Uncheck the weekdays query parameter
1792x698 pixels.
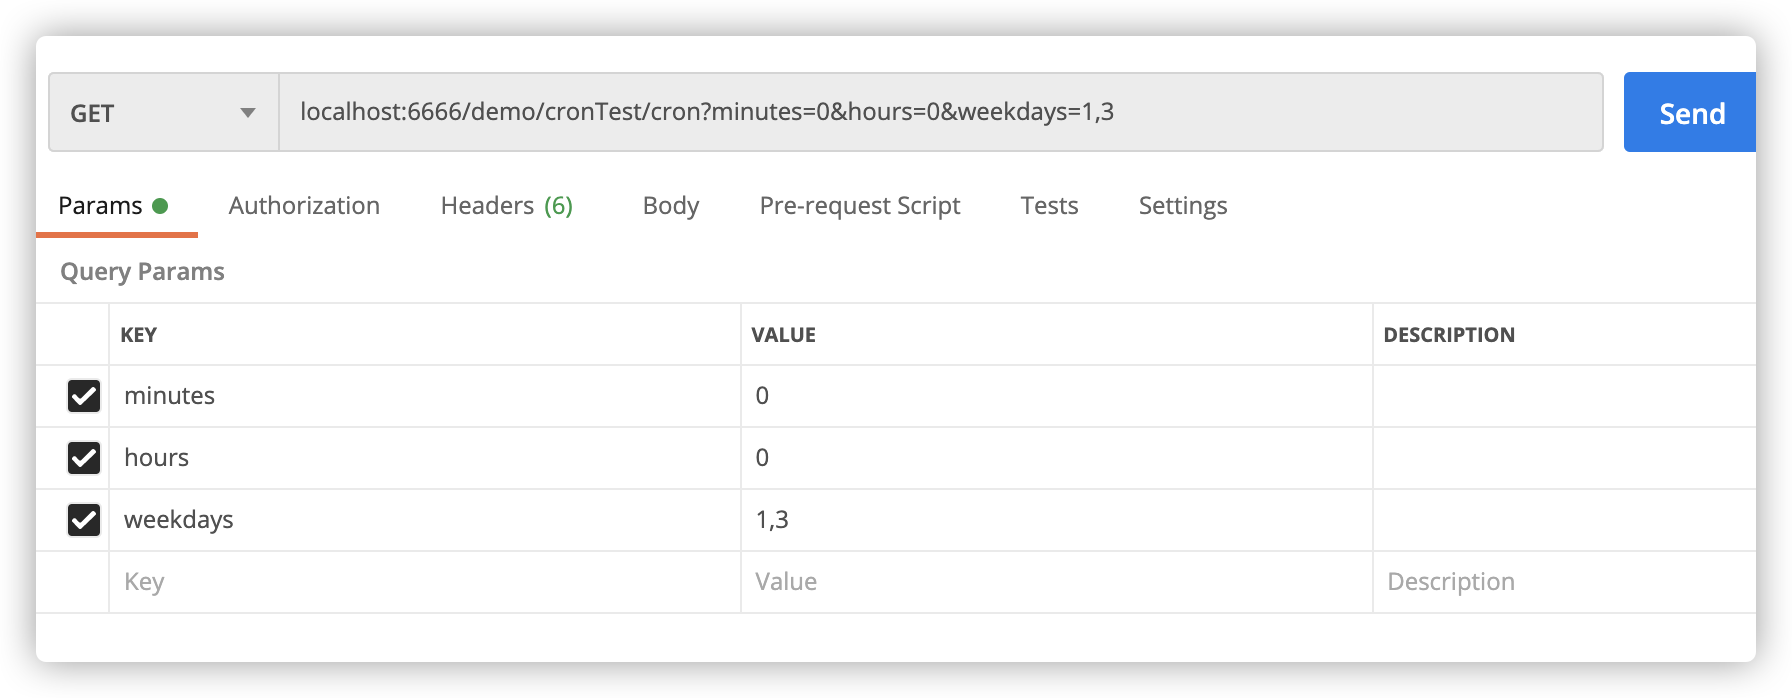(x=83, y=520)
